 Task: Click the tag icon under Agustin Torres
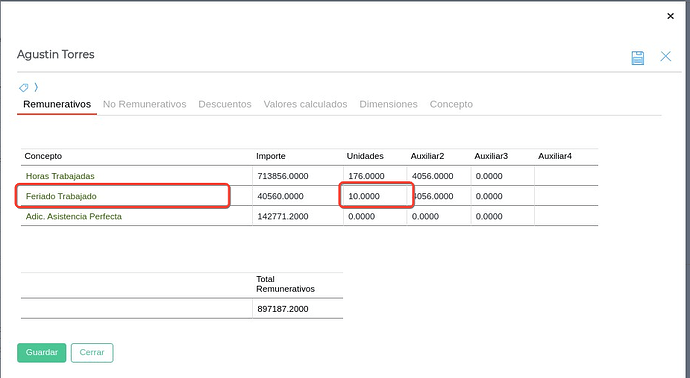[23, 87]
